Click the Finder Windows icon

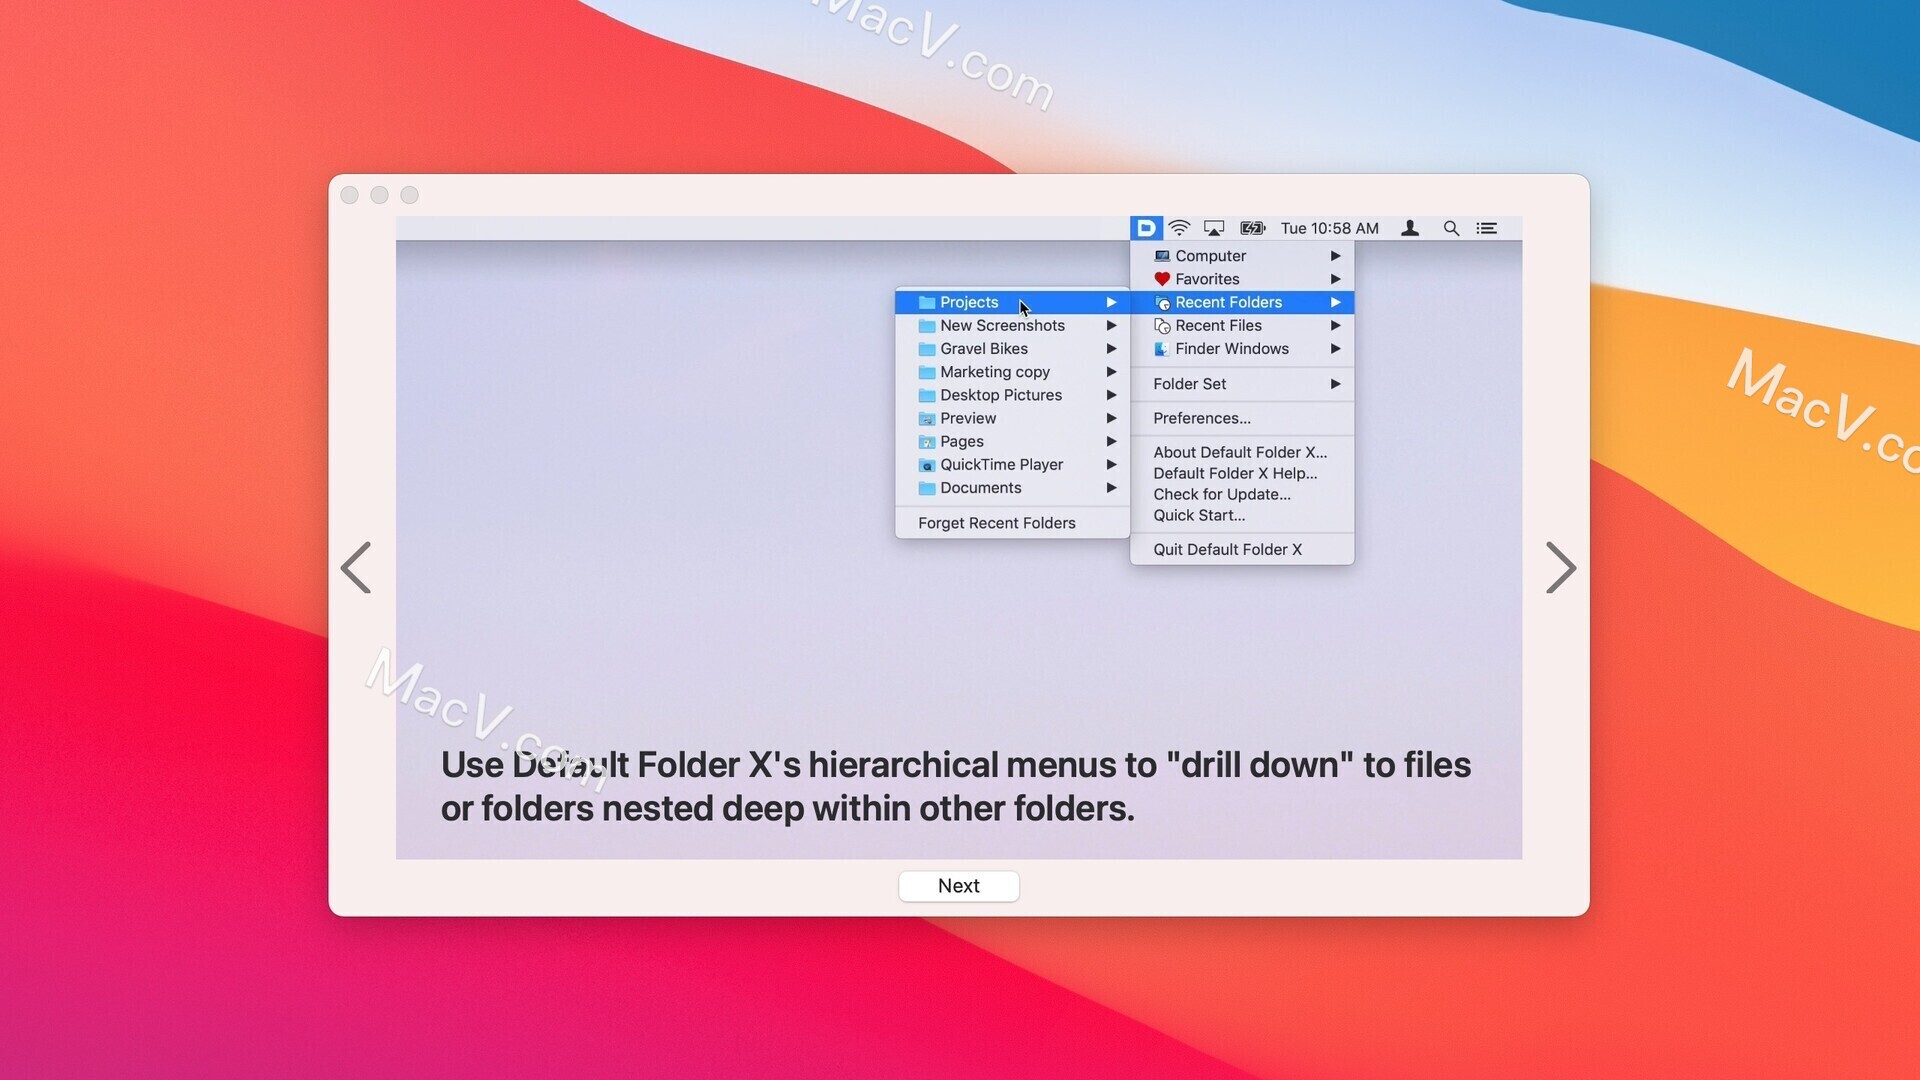pos(1162,349)
